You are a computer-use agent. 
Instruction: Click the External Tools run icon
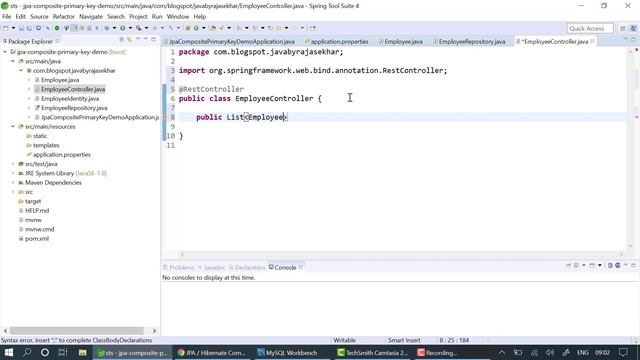(139, 28)
